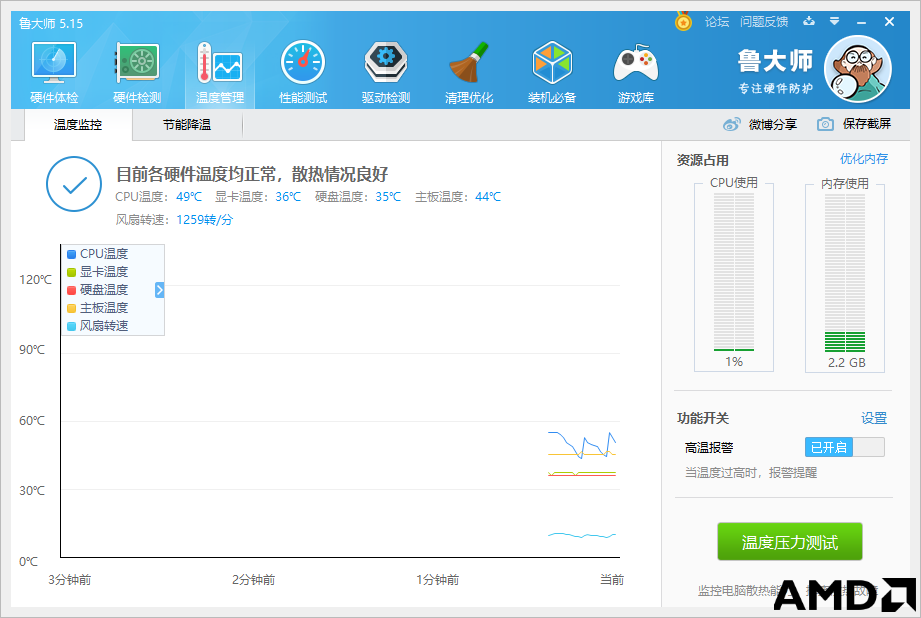Open the 驱动检测 driver detection section
Image resolution: width=921 pixels, height=618 pixels.
click(x=386, y=73)
